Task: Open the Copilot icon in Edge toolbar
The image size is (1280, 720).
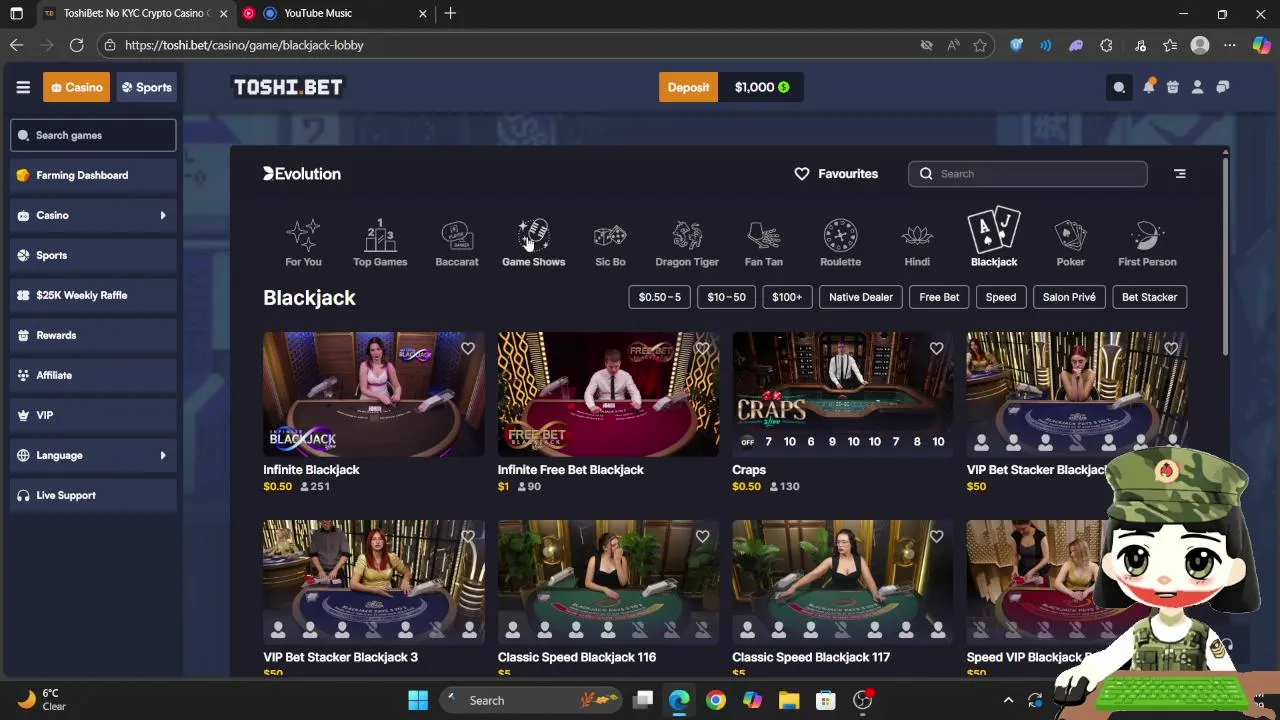Action: [x=1260, y=45]
